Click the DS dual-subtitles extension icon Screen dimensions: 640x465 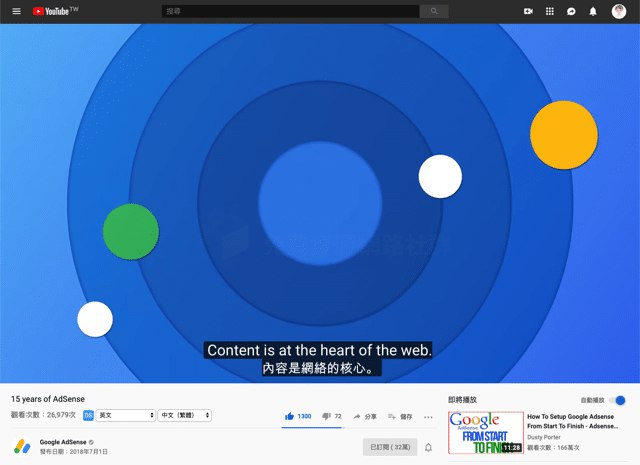point(88,415)
